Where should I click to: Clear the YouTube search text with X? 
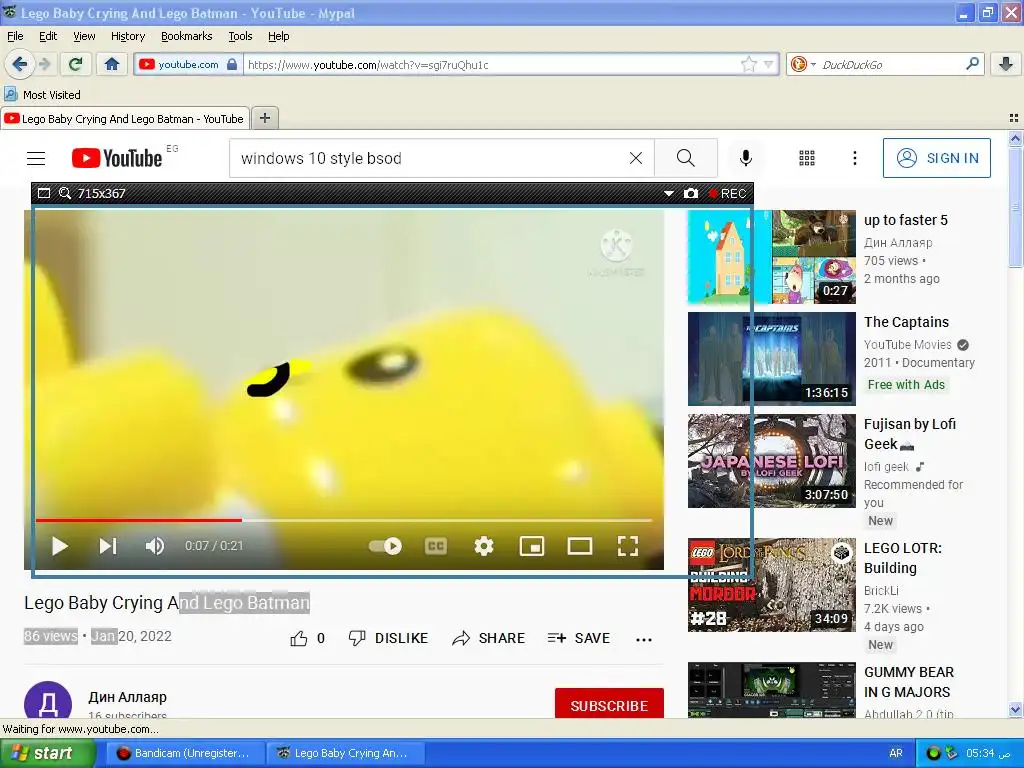(x=635, y=158)
